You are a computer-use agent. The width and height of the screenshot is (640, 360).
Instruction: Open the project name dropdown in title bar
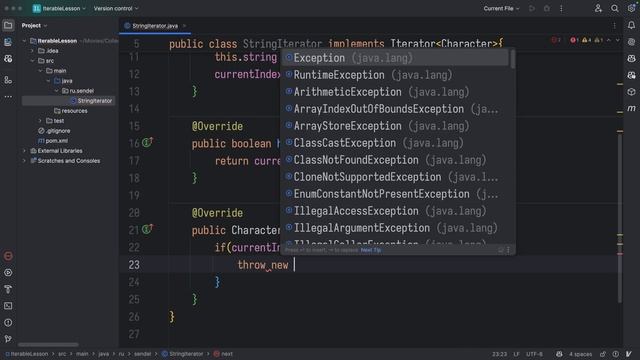(60, 8)
